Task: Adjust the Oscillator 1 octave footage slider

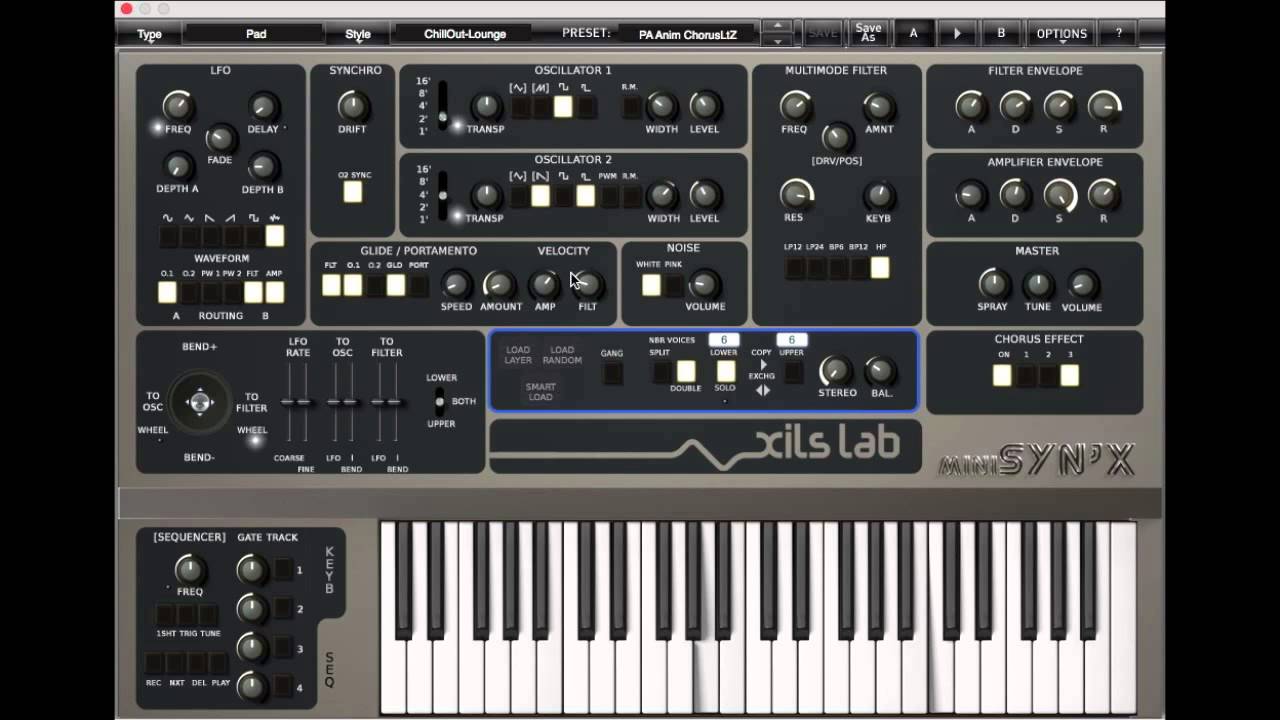Action: tap(443, 105)
